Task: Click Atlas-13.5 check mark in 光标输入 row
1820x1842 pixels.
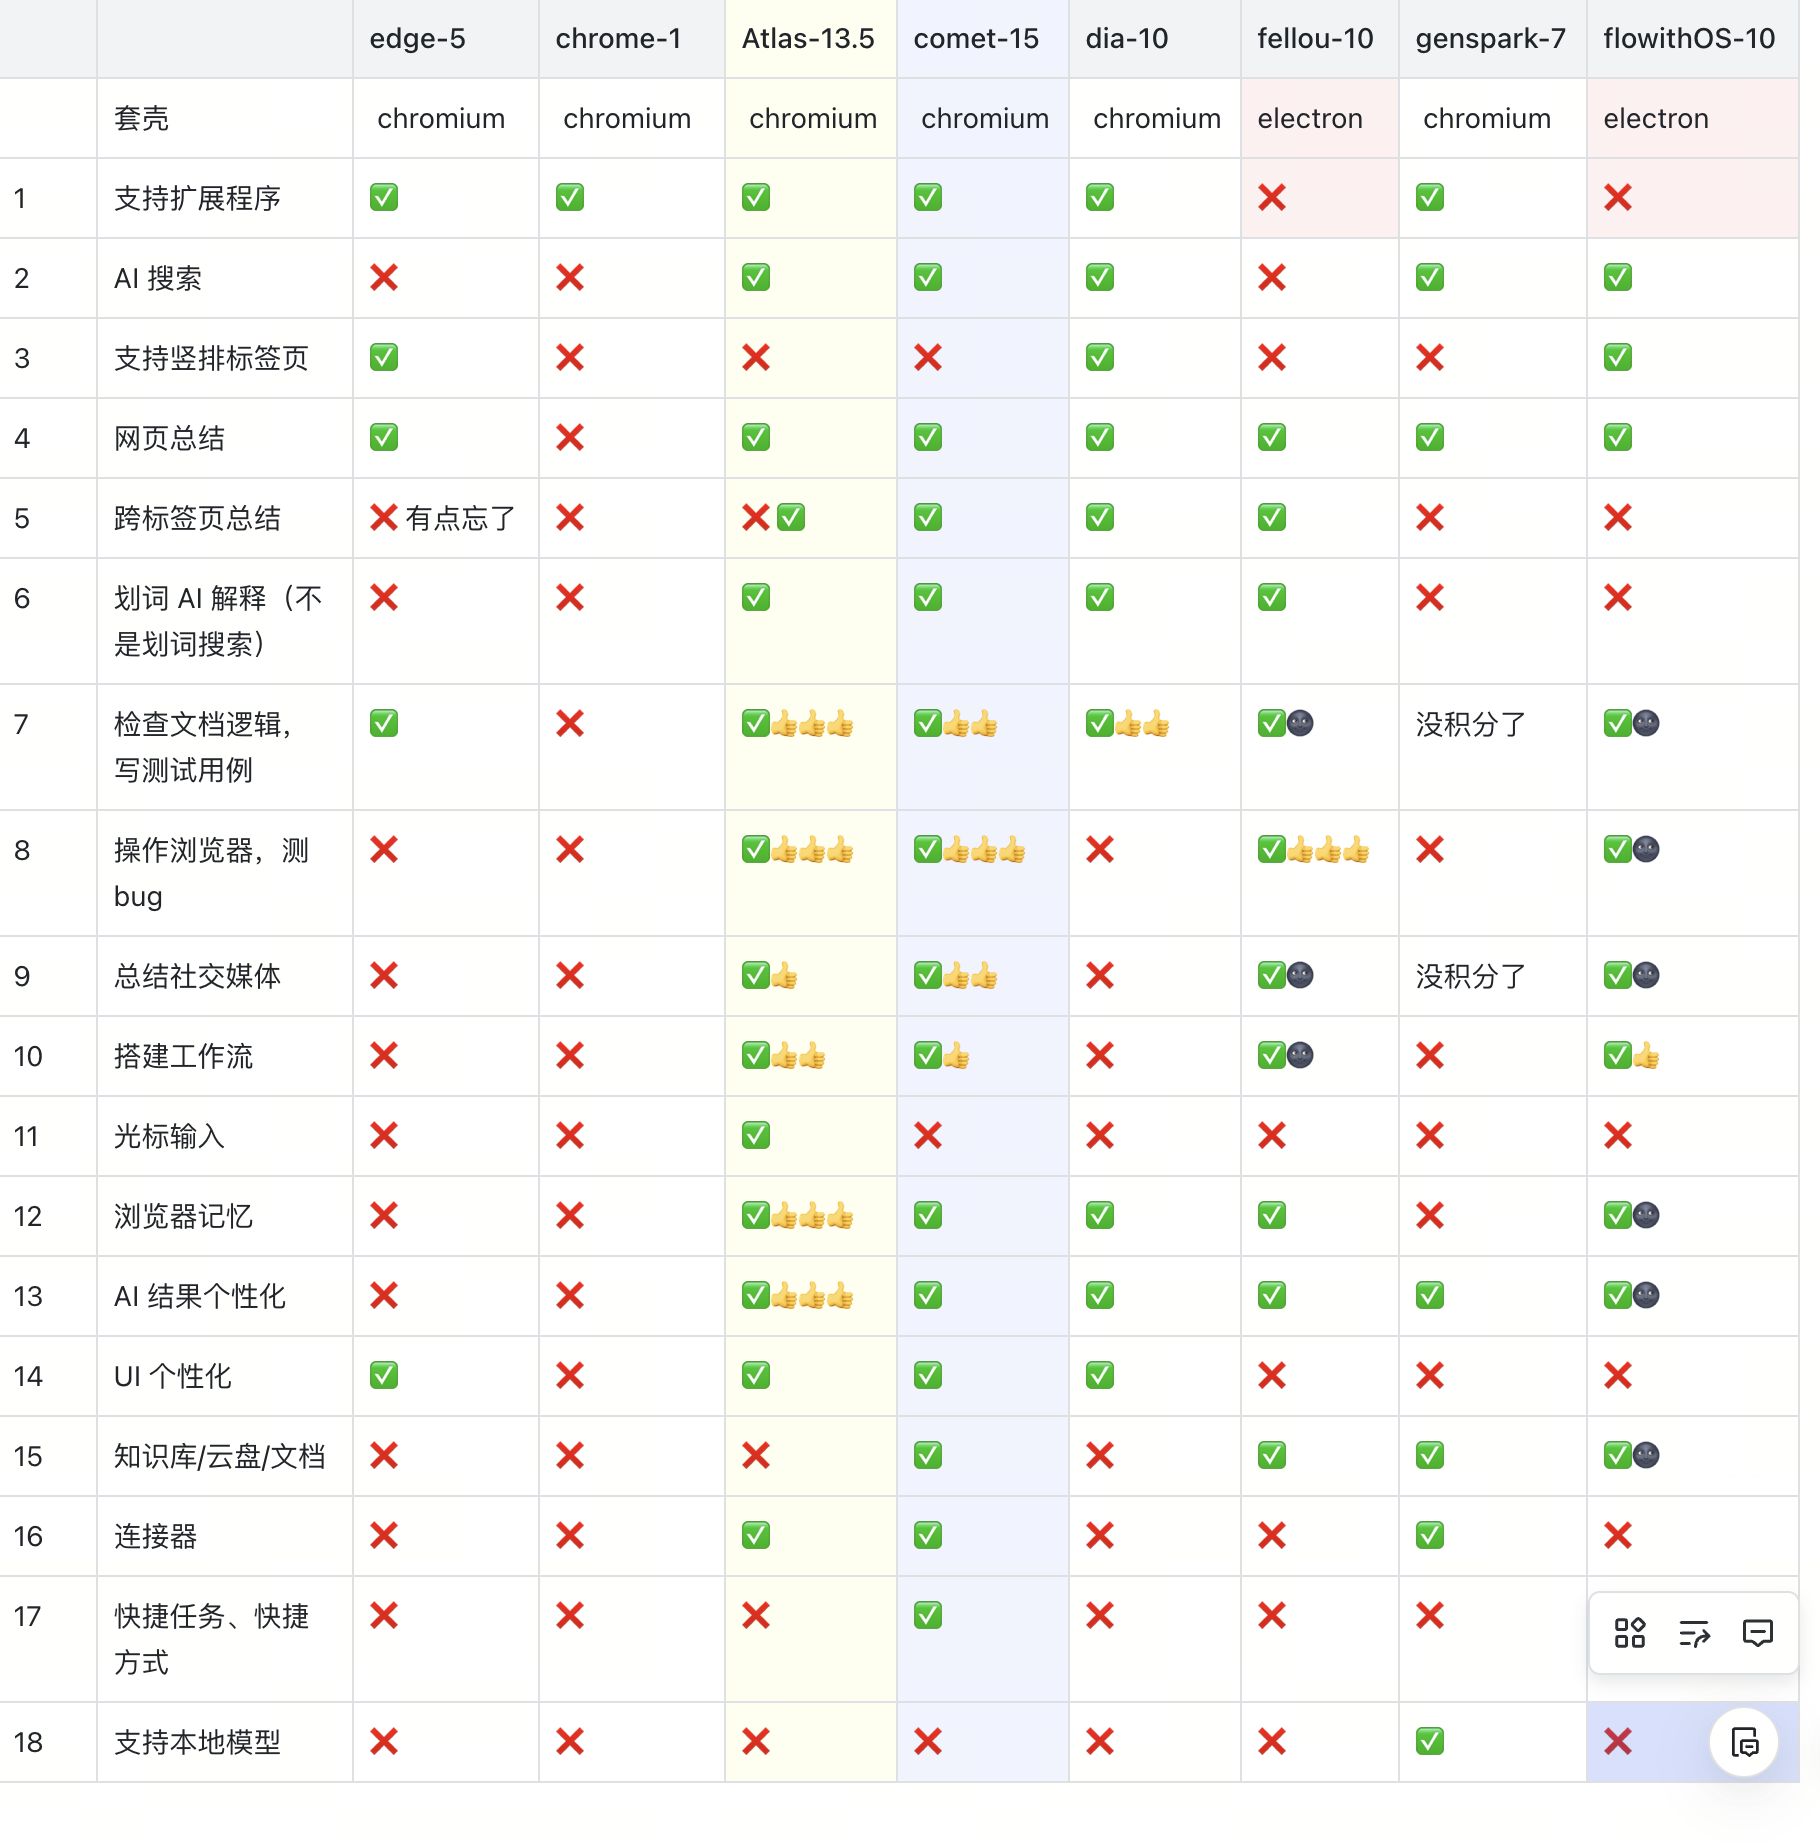Action: point(756,1136)
